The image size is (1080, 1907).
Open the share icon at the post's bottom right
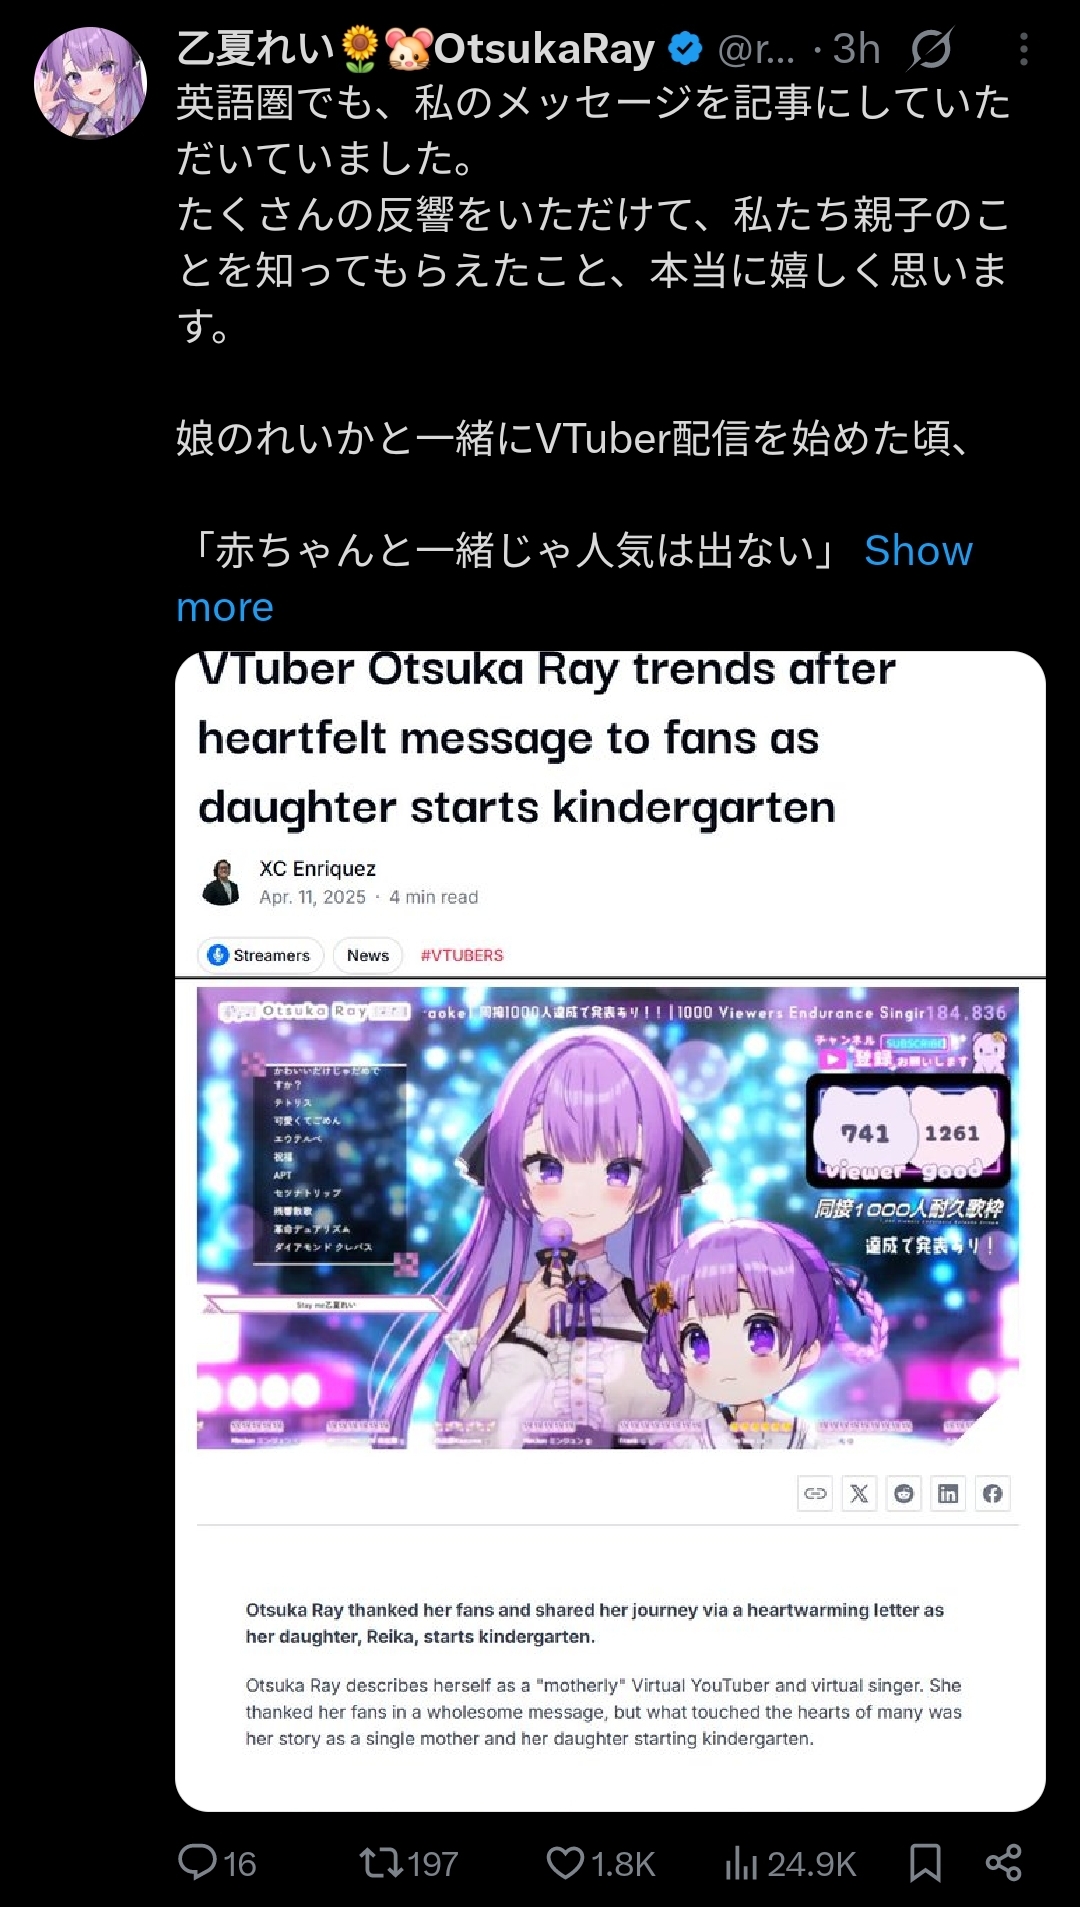coord(1003,1863)
